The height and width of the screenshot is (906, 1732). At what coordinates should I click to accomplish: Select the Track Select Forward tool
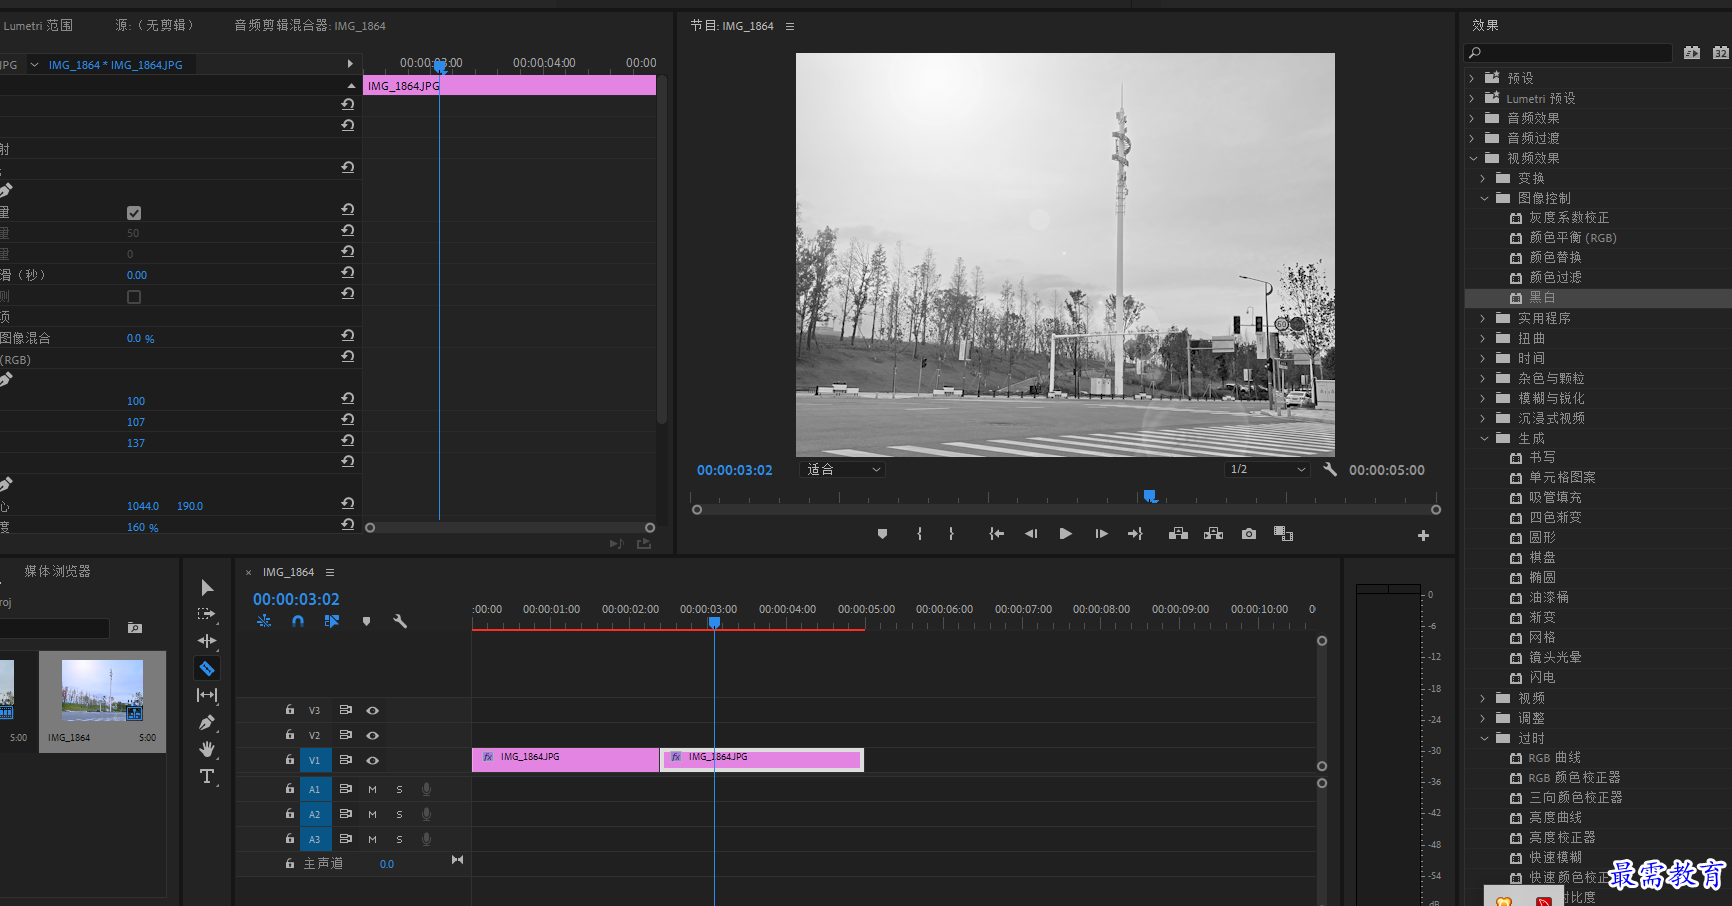pos(207,614)
